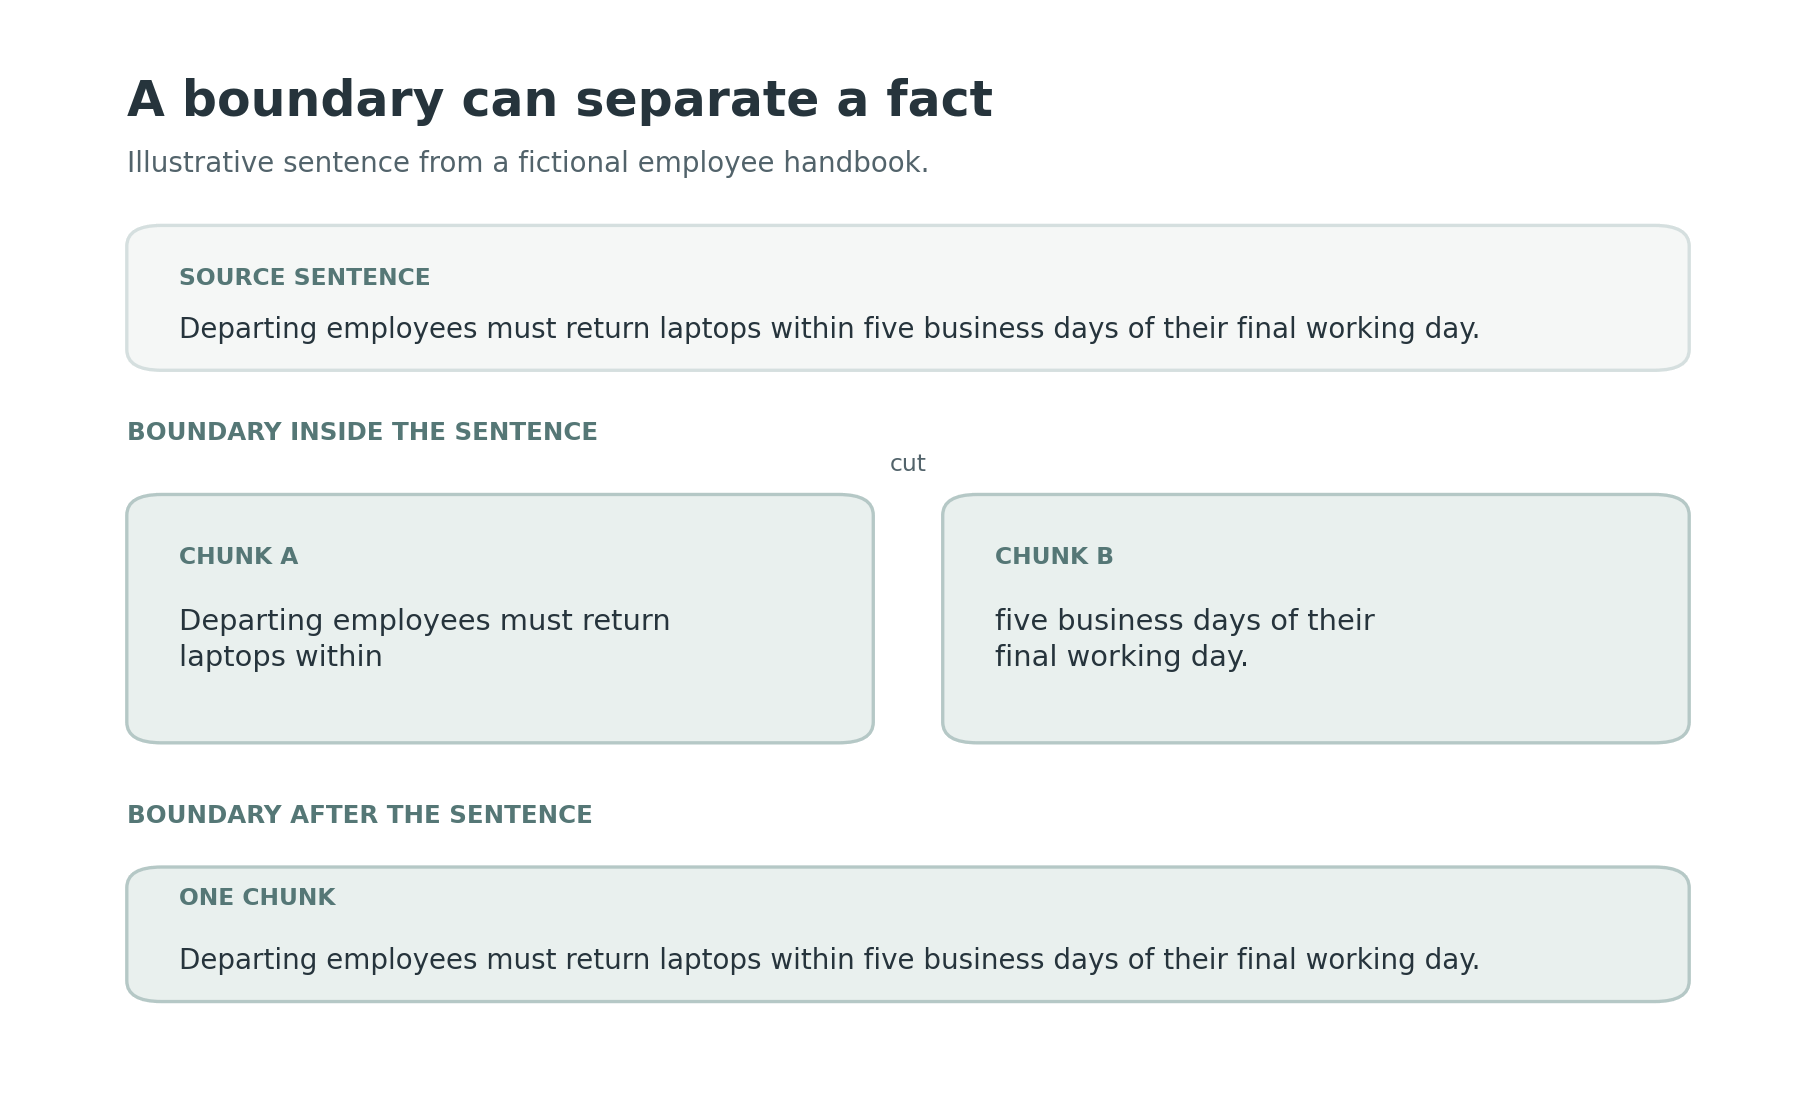Select the CHUNK A label
The width and height of the screenshot is (1816, 1114).
pyautogui.click(x=238, y=557)
